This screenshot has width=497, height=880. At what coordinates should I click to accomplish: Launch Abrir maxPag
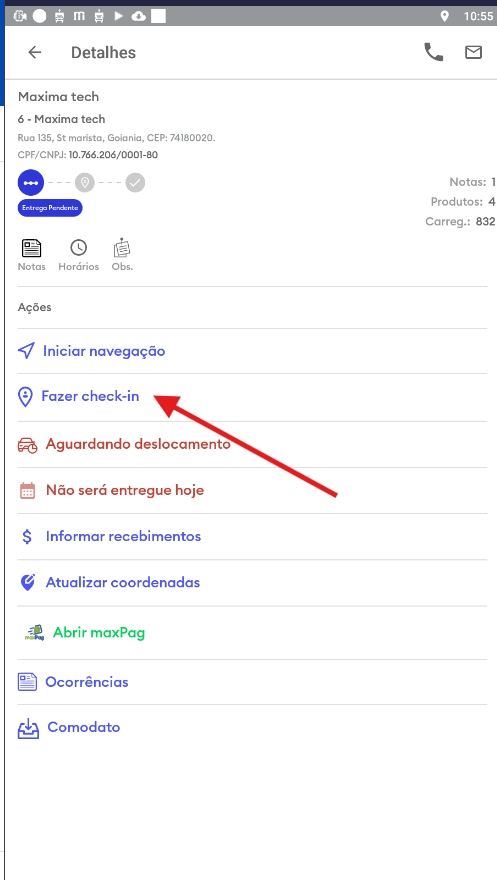252,633
